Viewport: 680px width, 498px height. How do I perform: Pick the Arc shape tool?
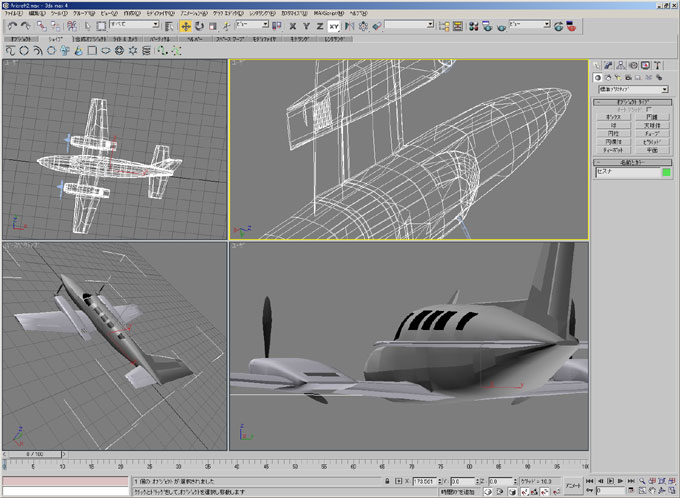38,51
